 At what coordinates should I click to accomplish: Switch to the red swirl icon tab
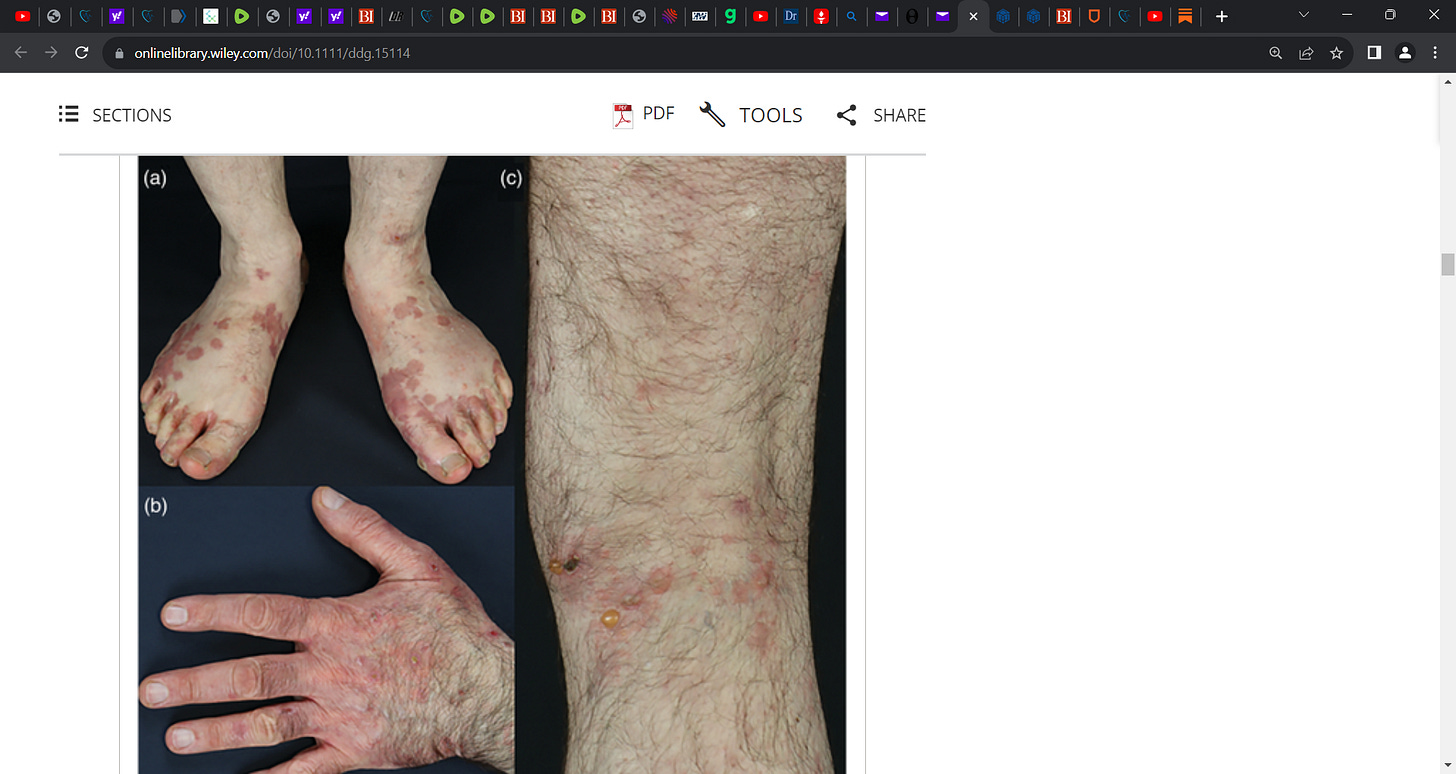click(669, 16)
